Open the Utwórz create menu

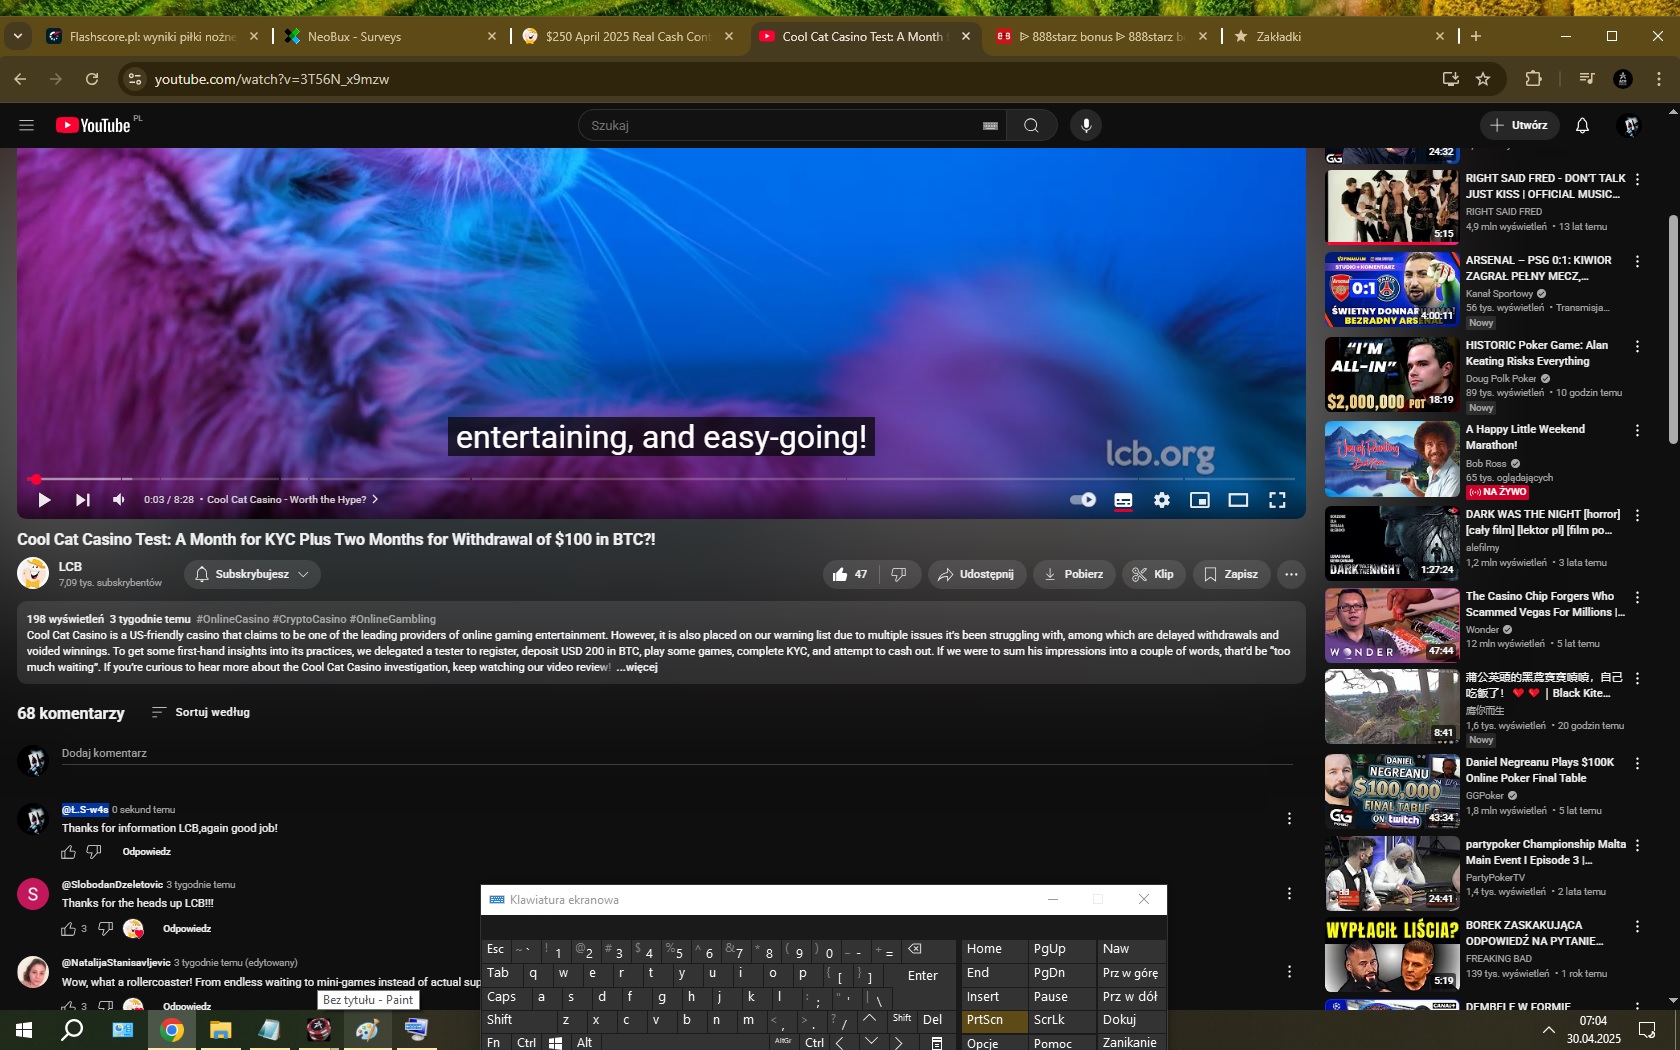point(1519,125)
